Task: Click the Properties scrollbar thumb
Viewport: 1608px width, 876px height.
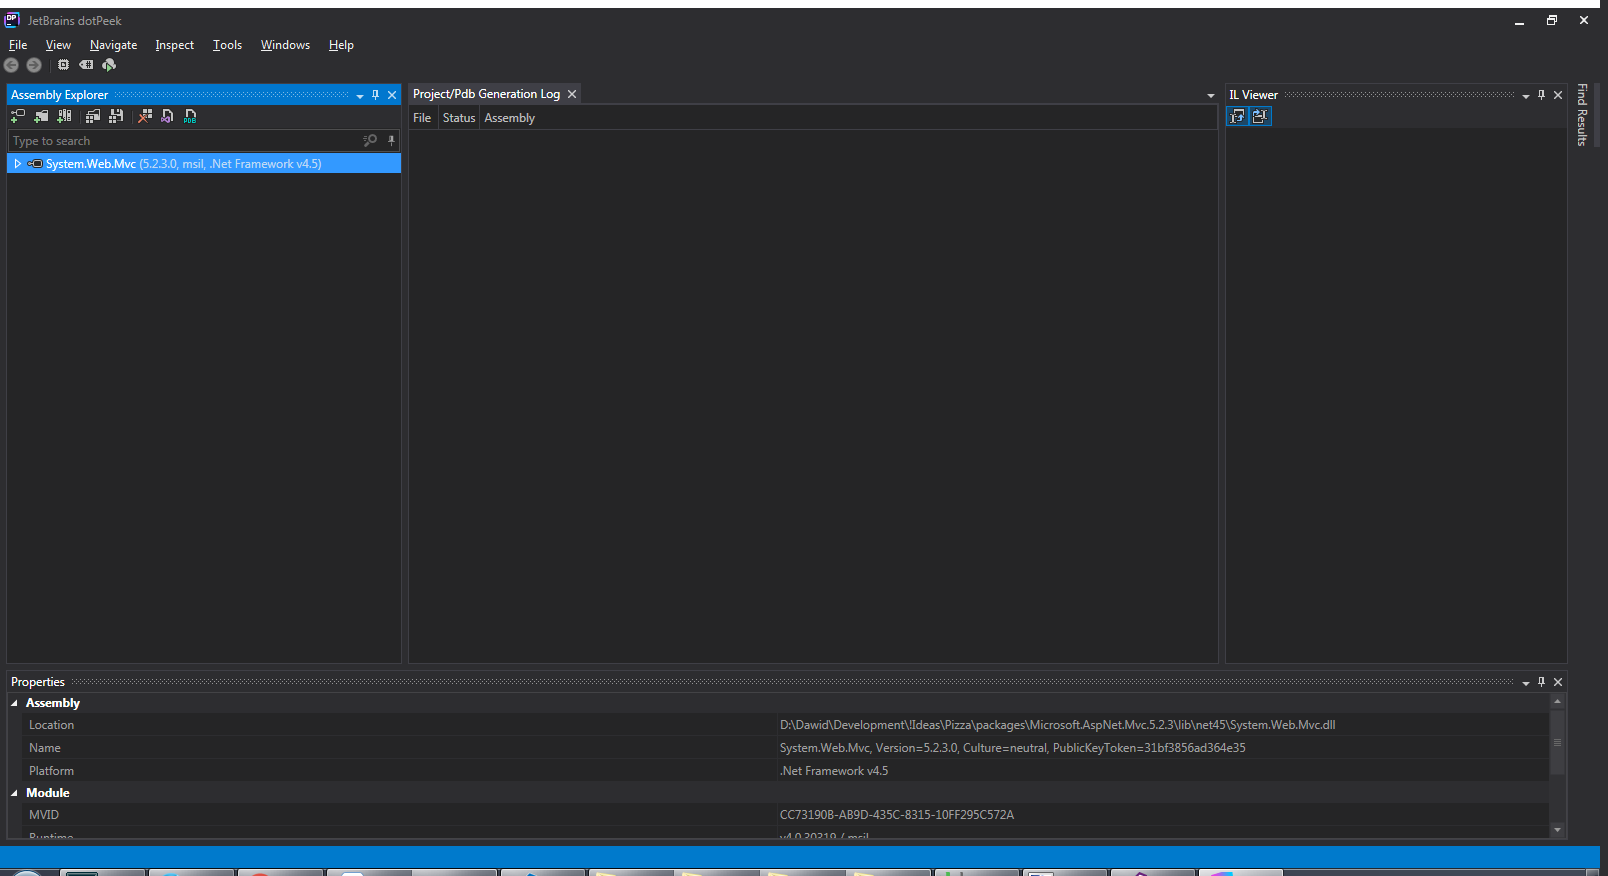Action: click(x=1557, y=742)
